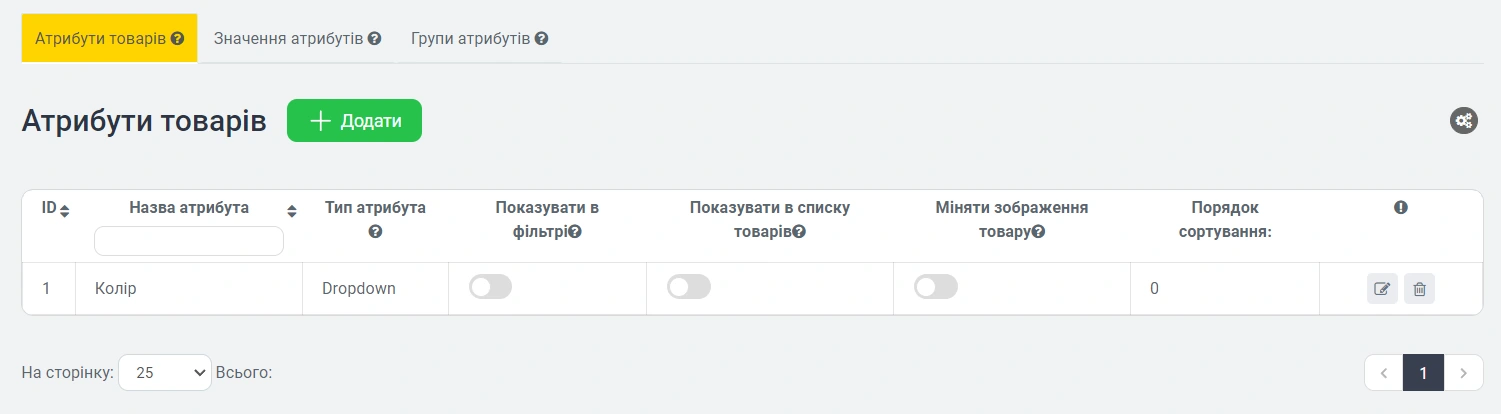Edit the Колір attribute row
This screenshot has width=1501, height=414.
pyautogui.click(x=1382, y=290)
